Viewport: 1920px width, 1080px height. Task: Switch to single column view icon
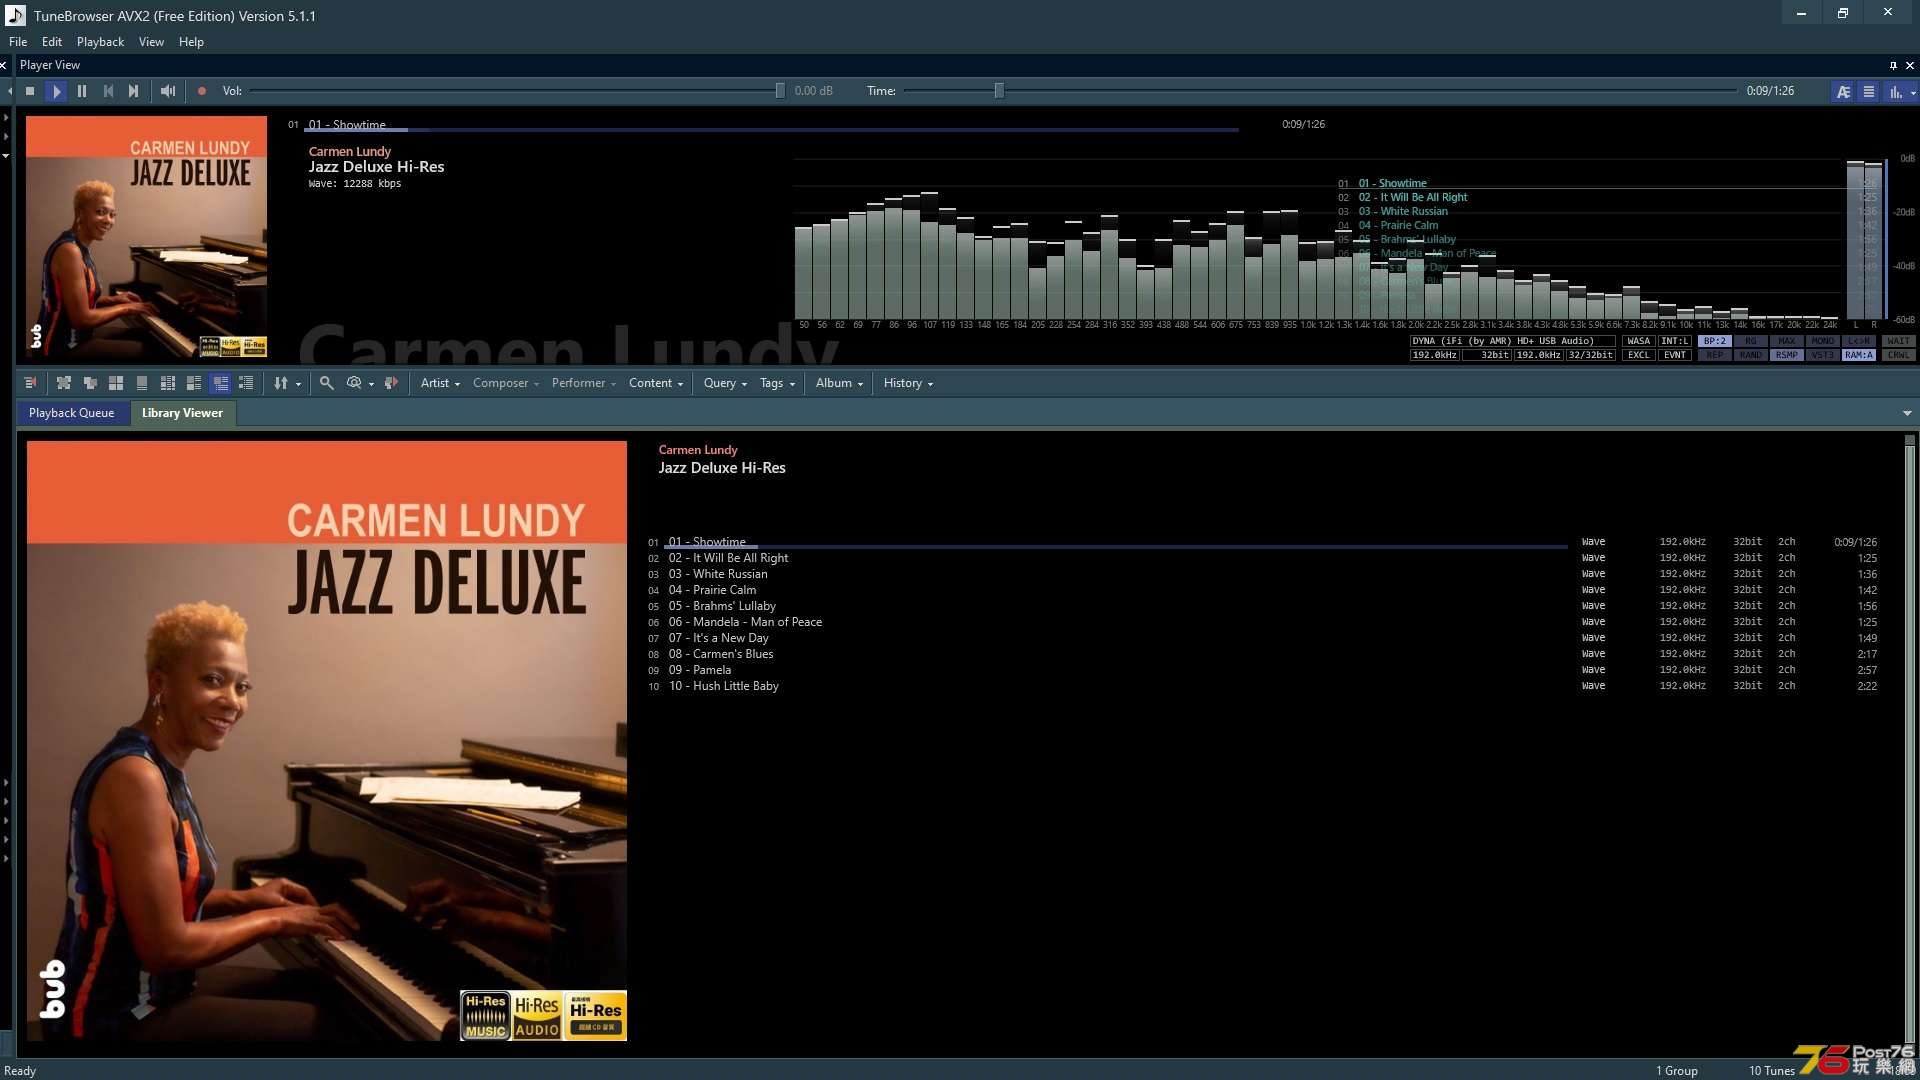click(x=142, y=383)
